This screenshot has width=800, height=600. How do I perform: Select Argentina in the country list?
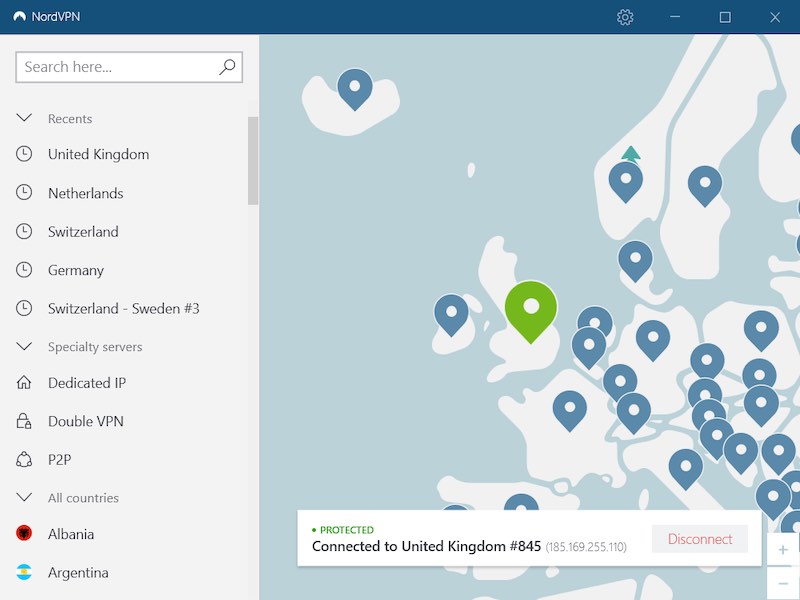(78, 572)
